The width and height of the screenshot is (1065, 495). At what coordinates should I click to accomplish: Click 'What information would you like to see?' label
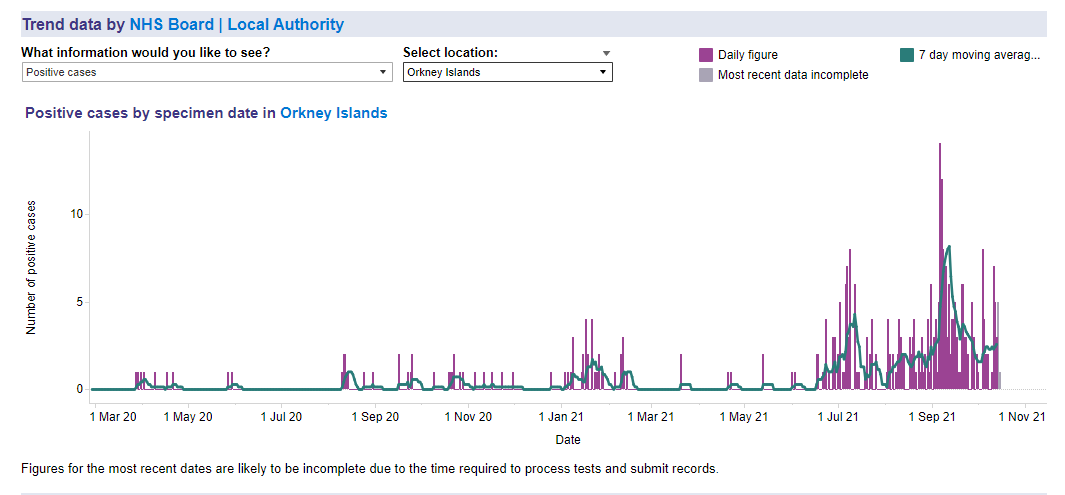click(x=145, y=52)
